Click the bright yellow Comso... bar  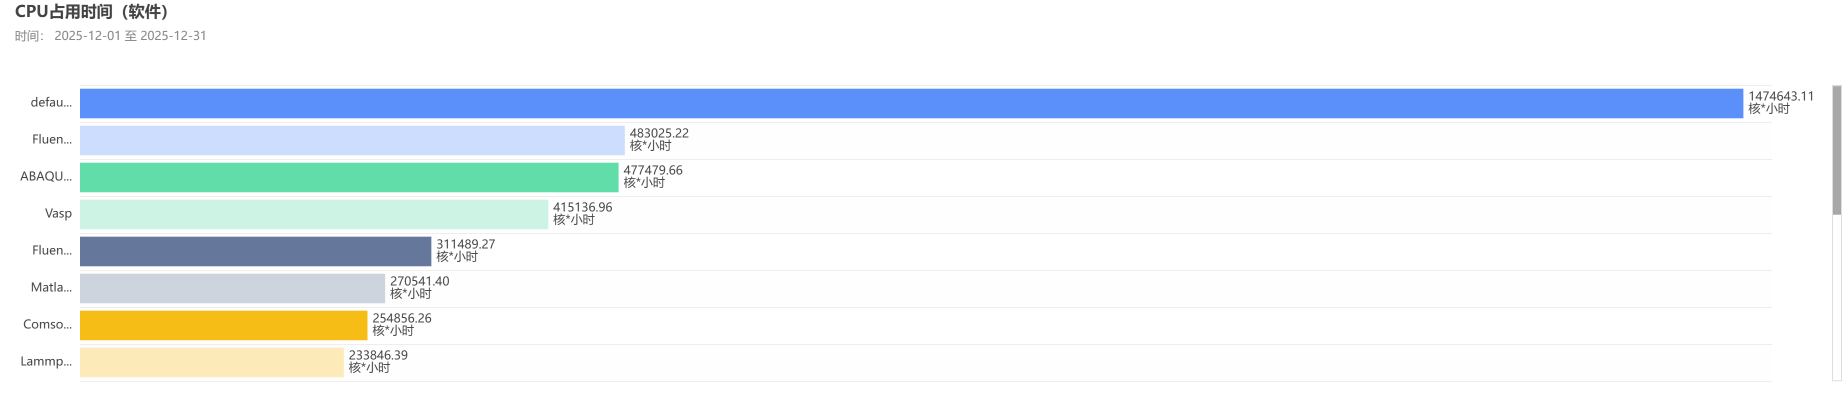(x=223, y=325)
